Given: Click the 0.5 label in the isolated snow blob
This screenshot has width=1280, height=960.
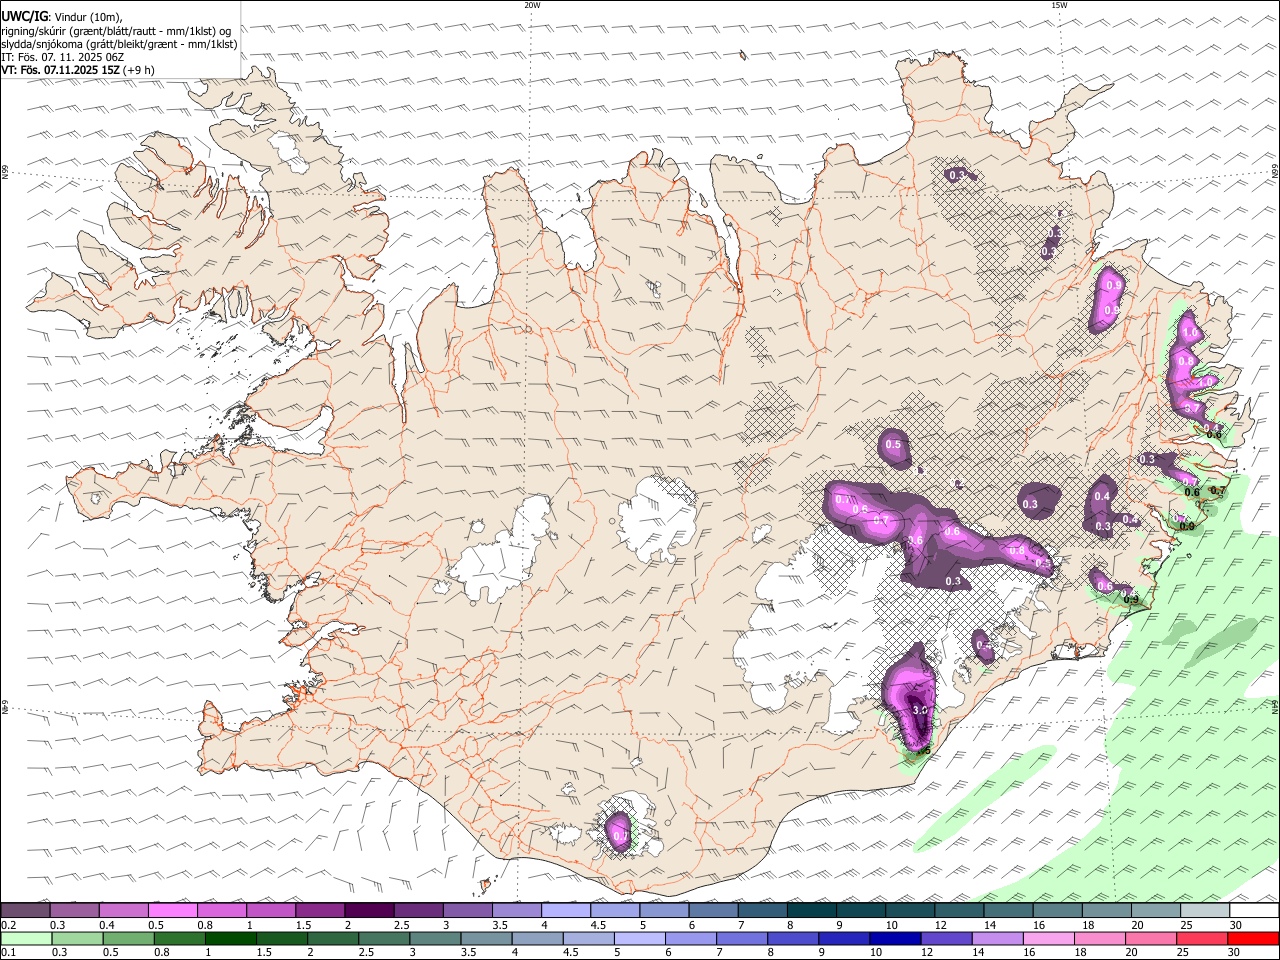Looking at the screenshot, I should click(x=894, y=444).
